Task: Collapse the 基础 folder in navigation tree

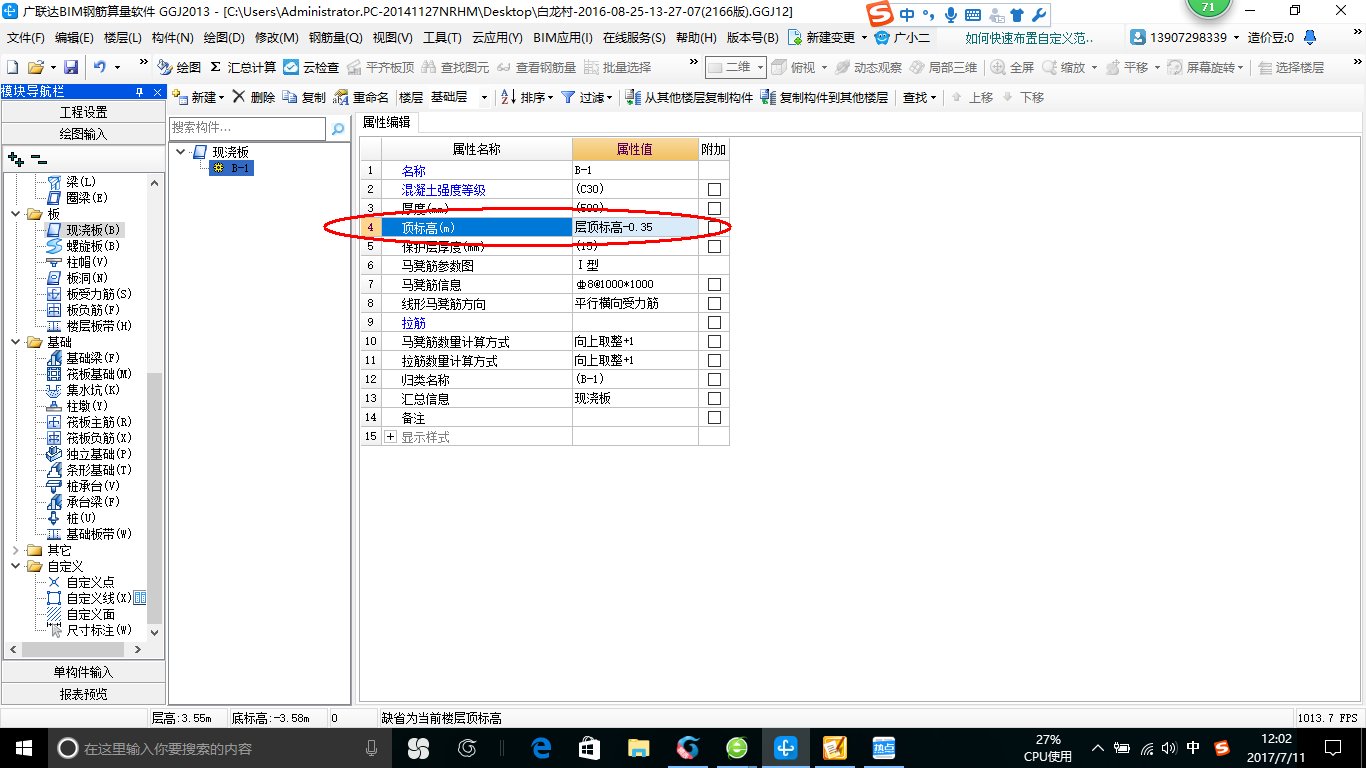Action: click(15, 342)
